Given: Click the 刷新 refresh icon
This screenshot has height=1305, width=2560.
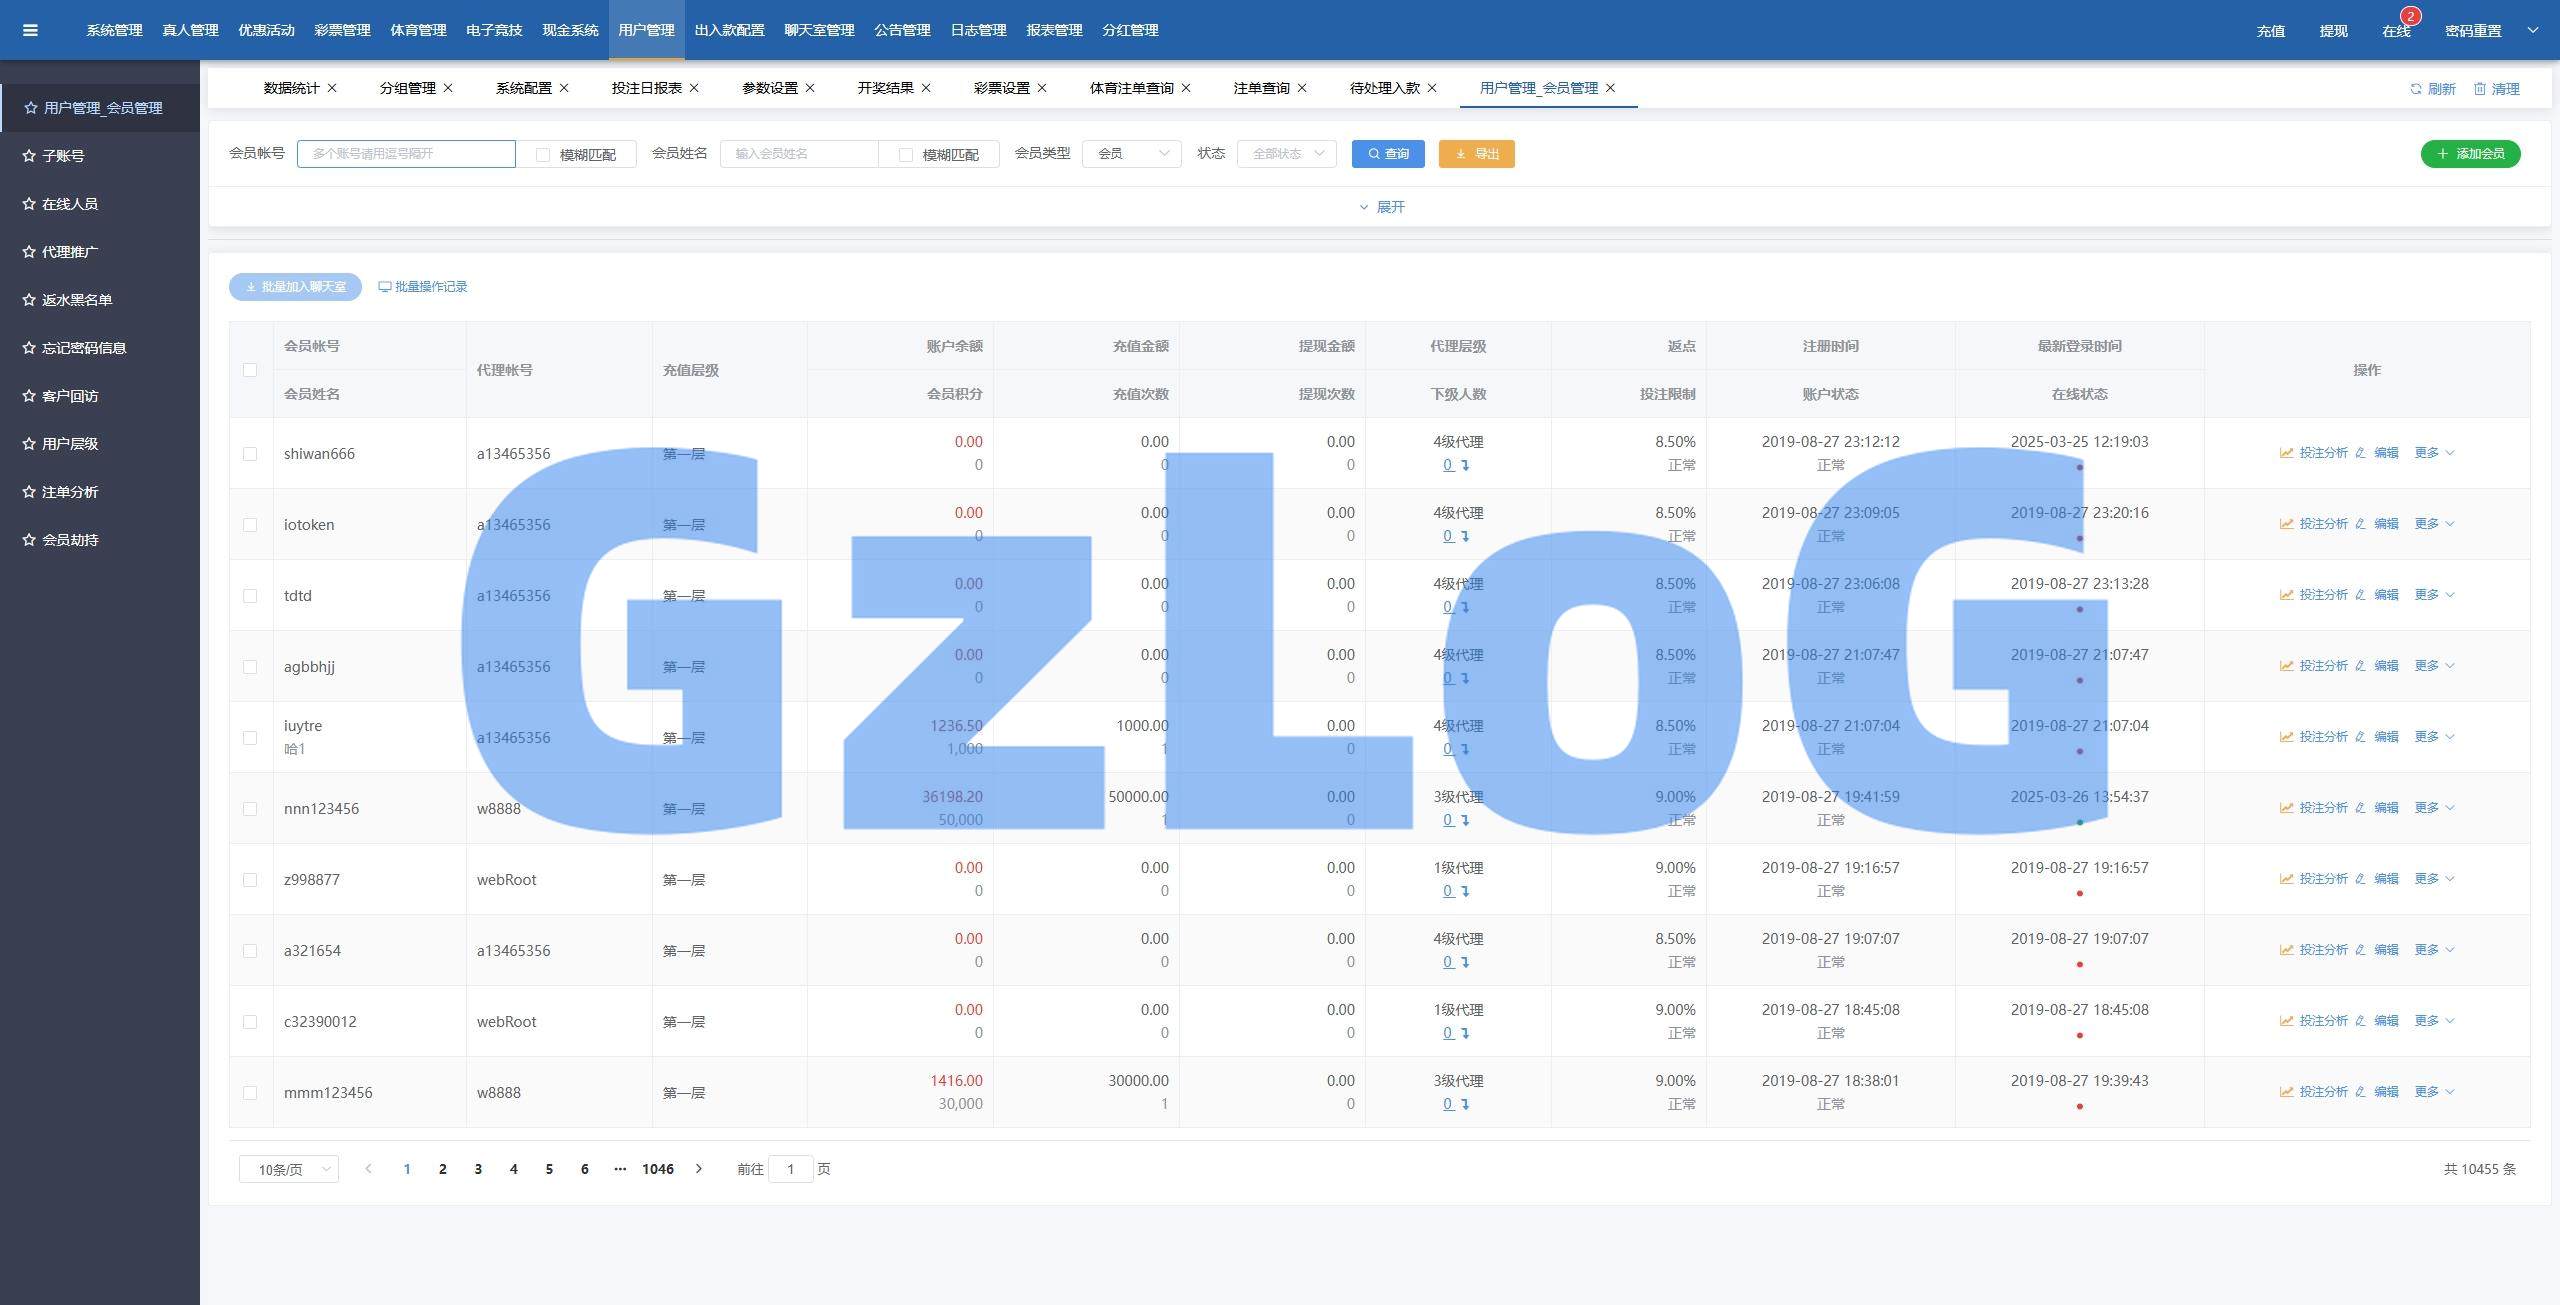Looking at the screenshot, I should coord(2415,89).
